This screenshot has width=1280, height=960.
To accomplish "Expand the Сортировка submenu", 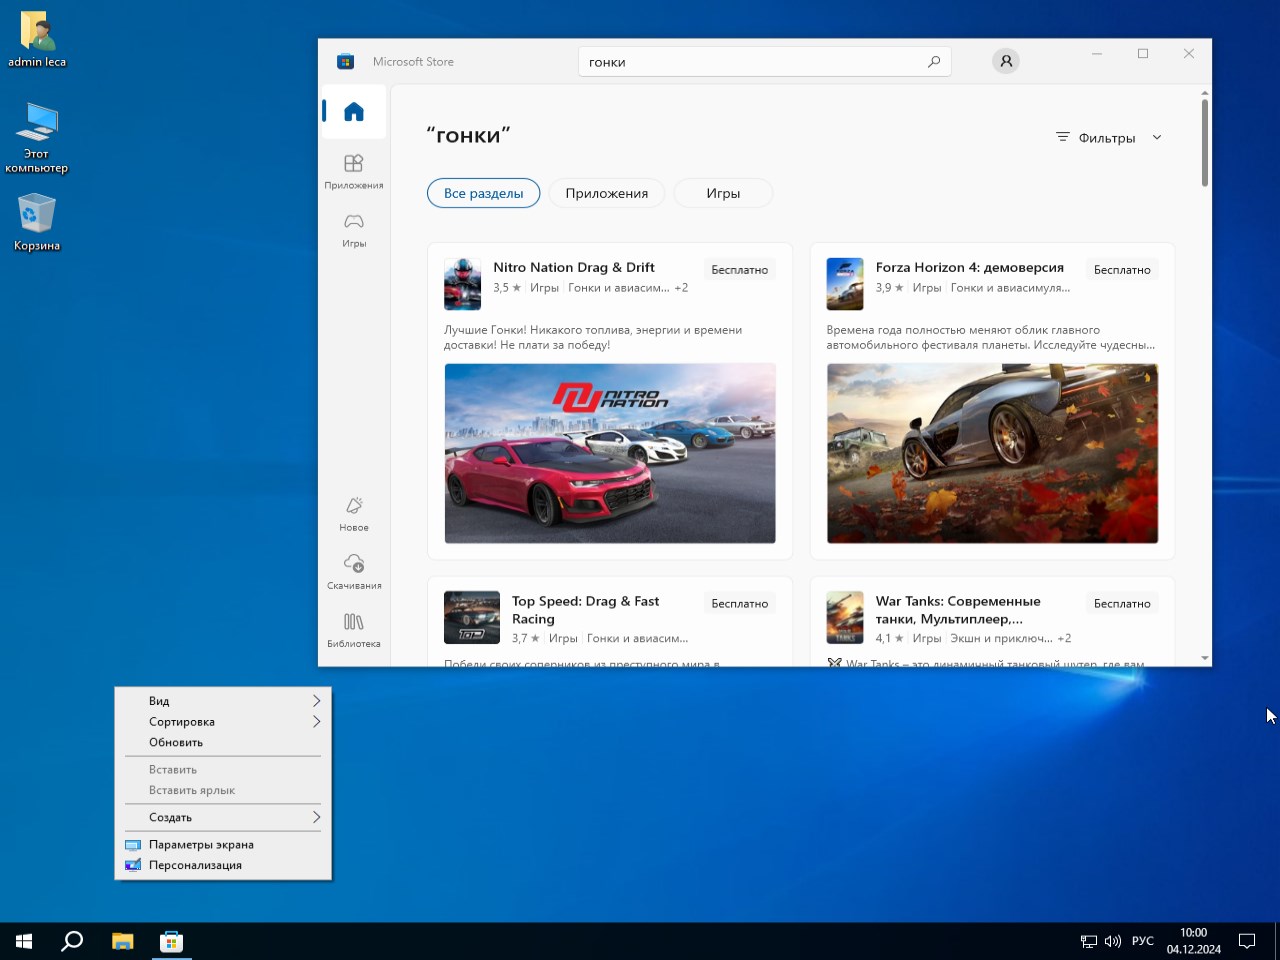I will point(223,722).
